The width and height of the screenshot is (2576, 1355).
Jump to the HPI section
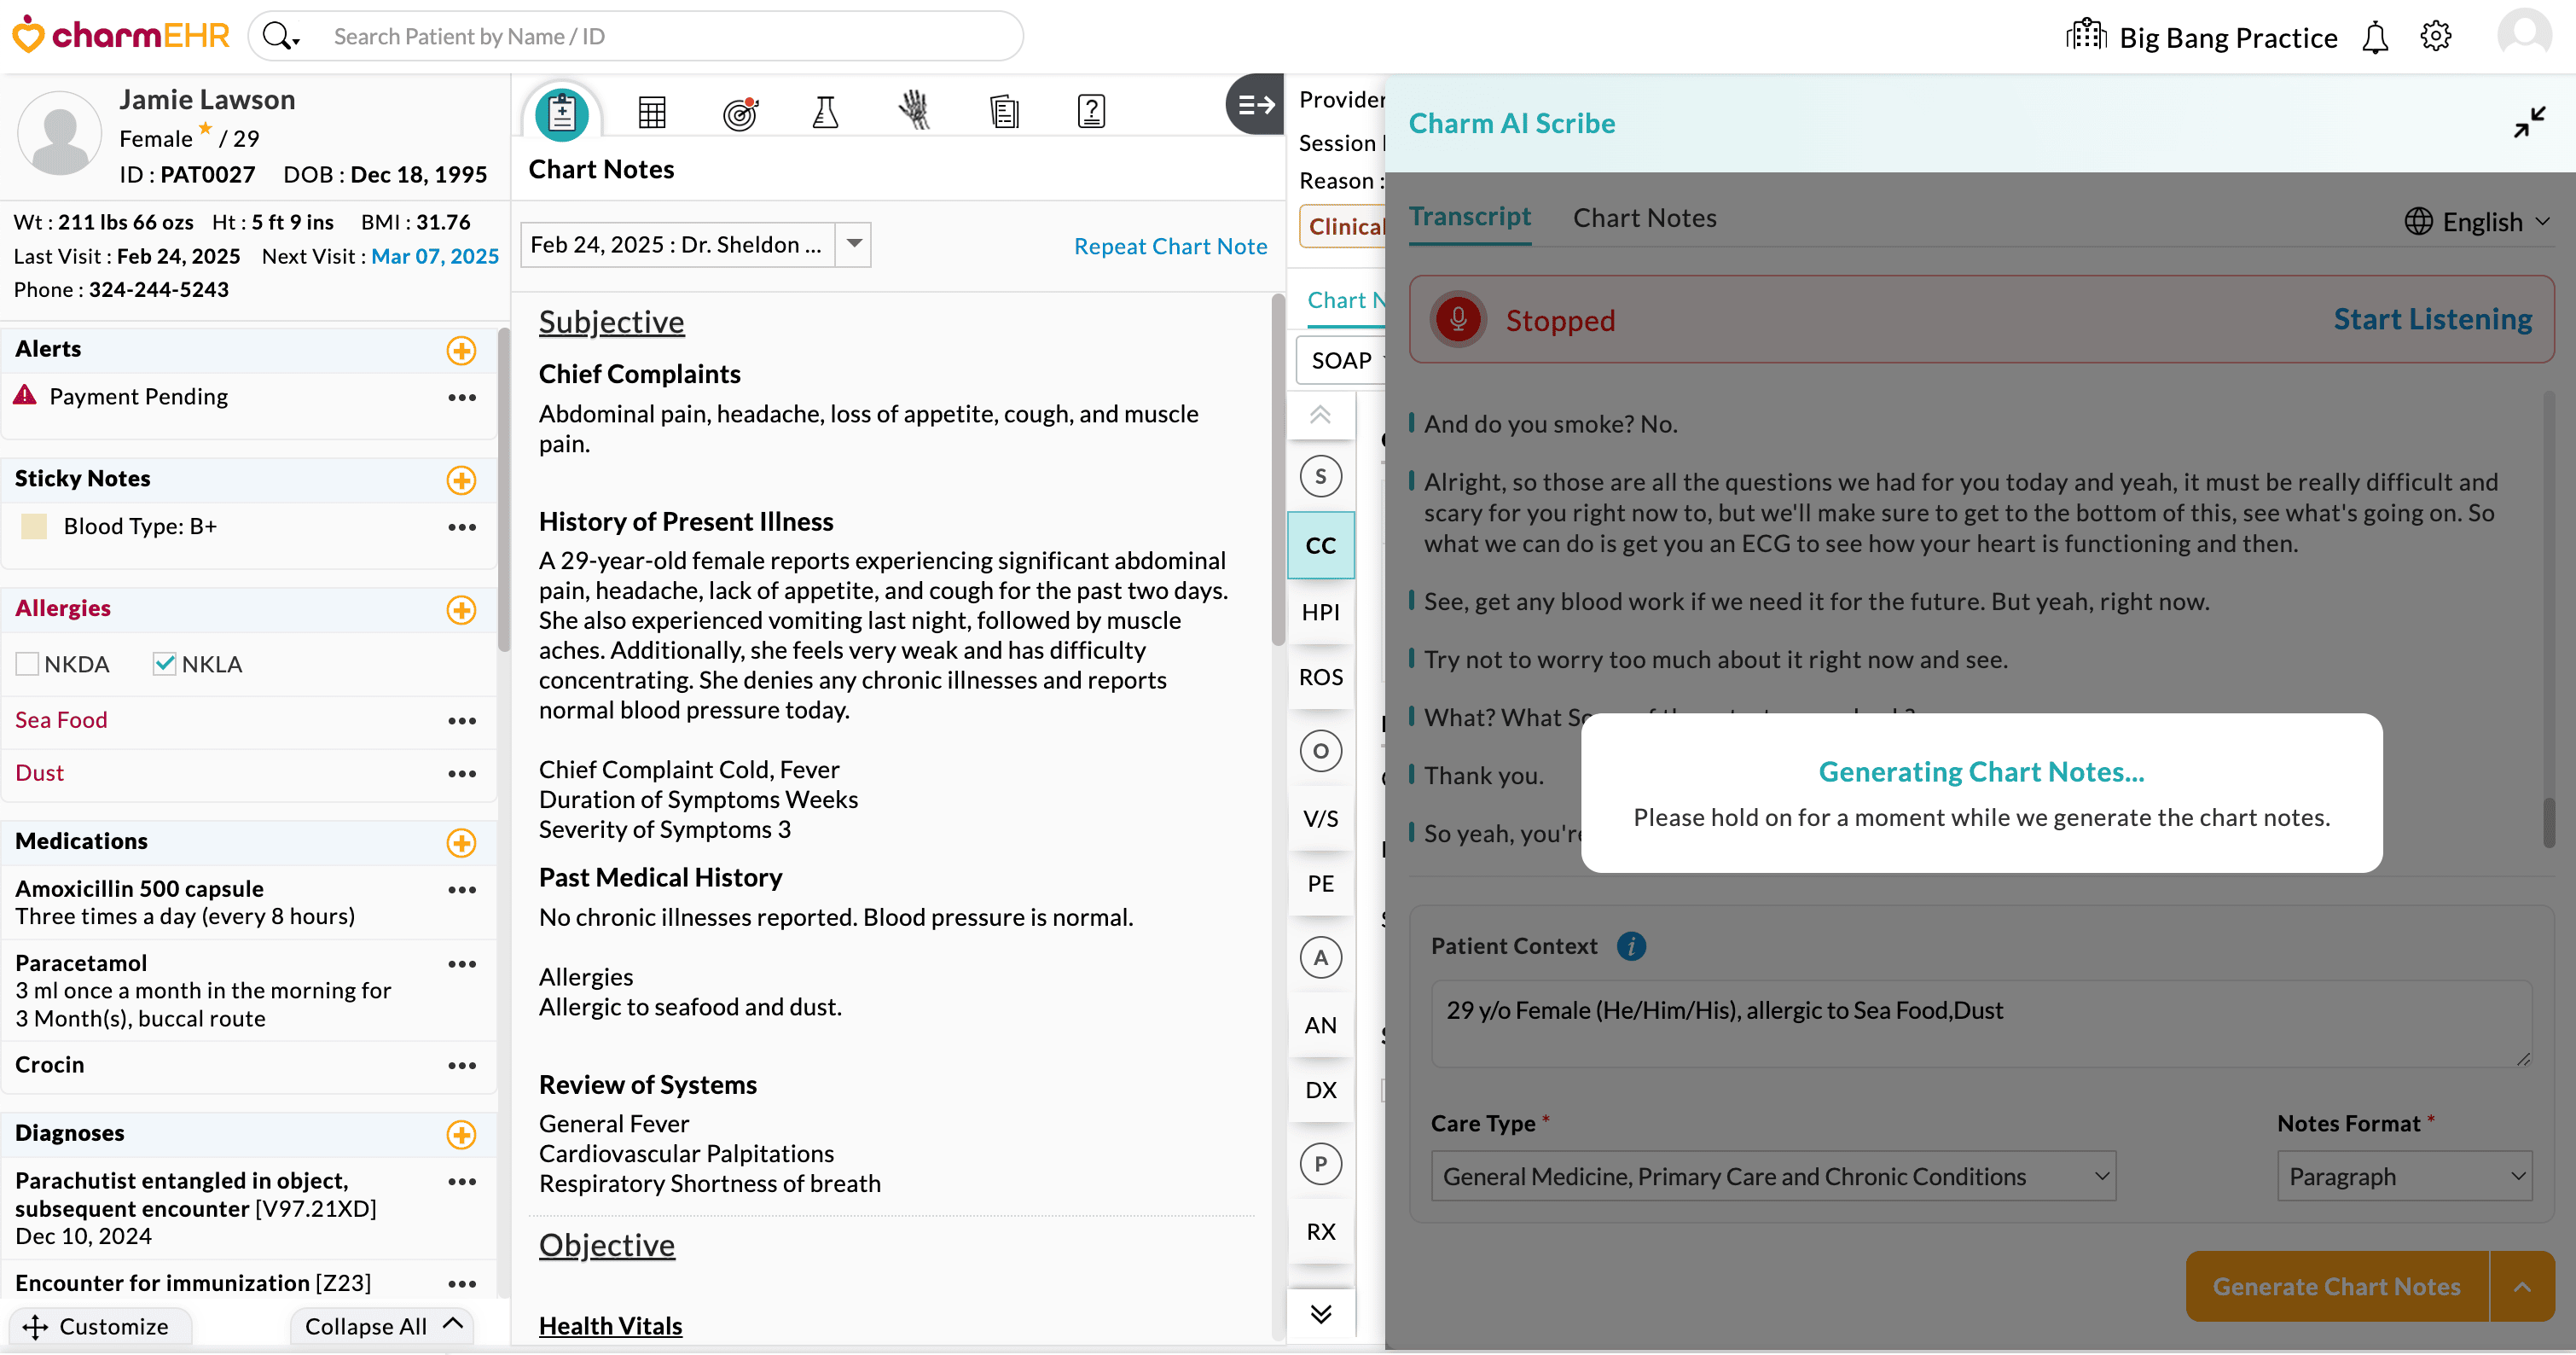coord(1320,612)
